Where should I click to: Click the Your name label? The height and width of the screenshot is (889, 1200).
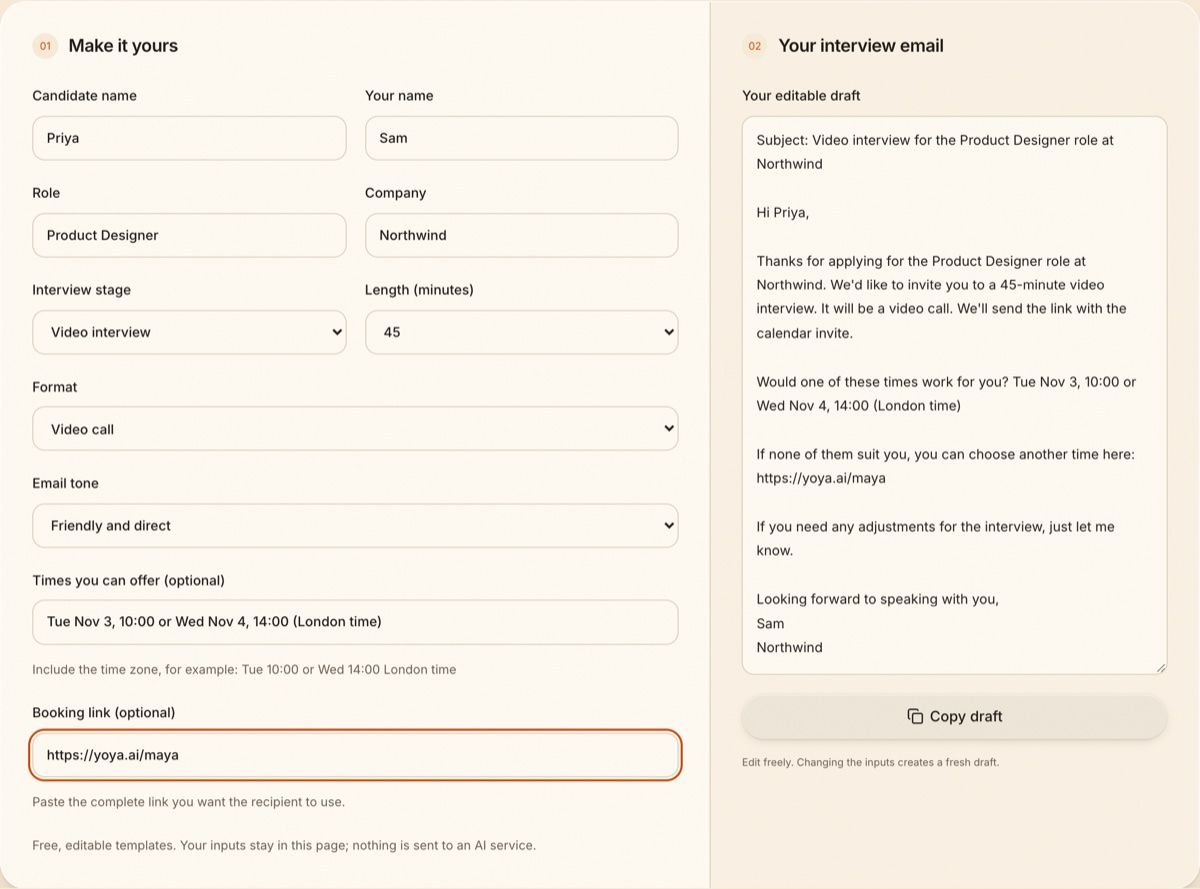pos(399,96)
